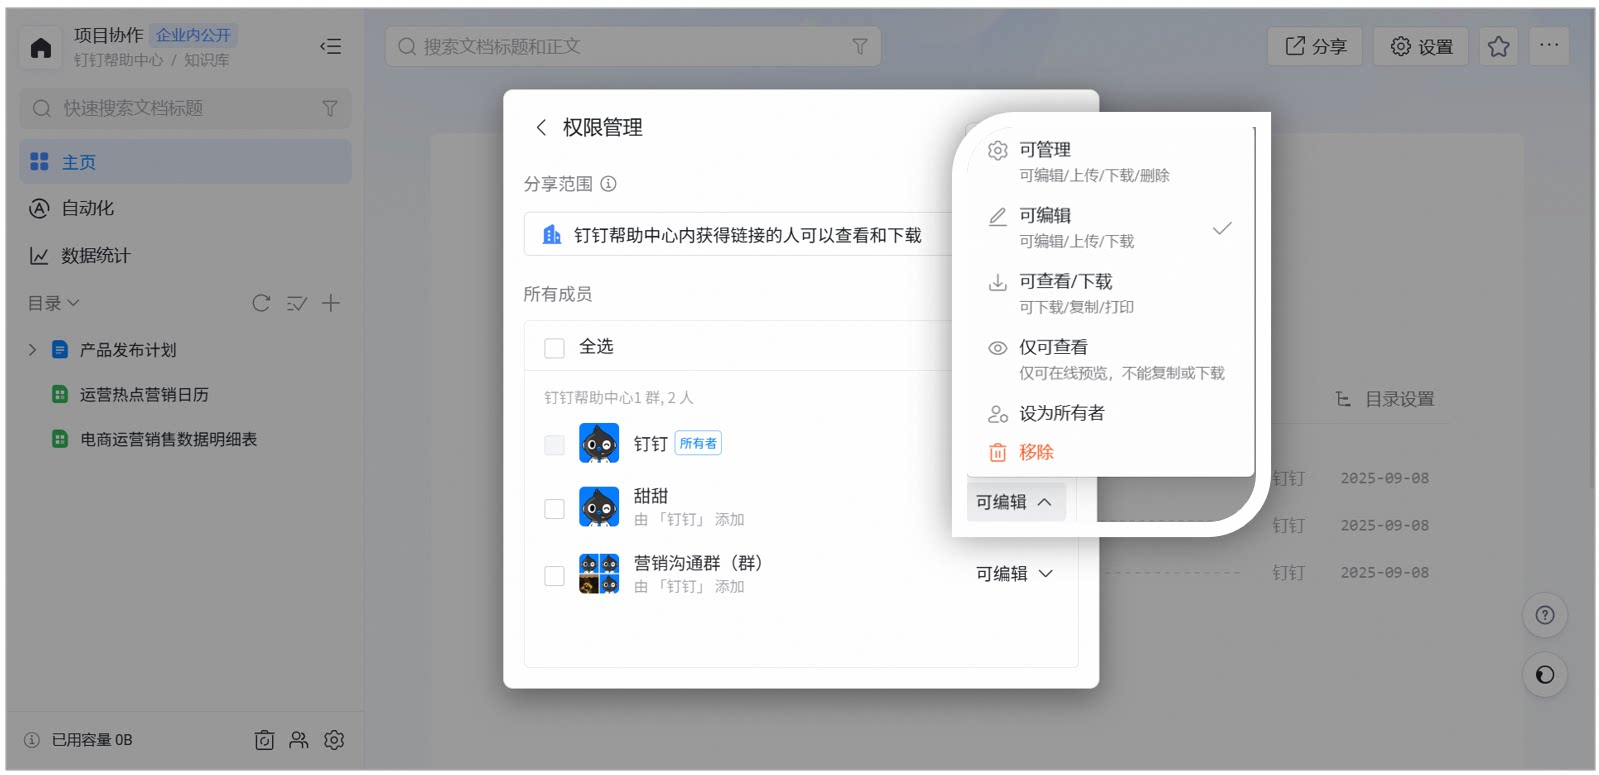The width and height of the screenshot is (1599, 775).
Task: Check the 全选 checkbox
Action: coord(554,347)
